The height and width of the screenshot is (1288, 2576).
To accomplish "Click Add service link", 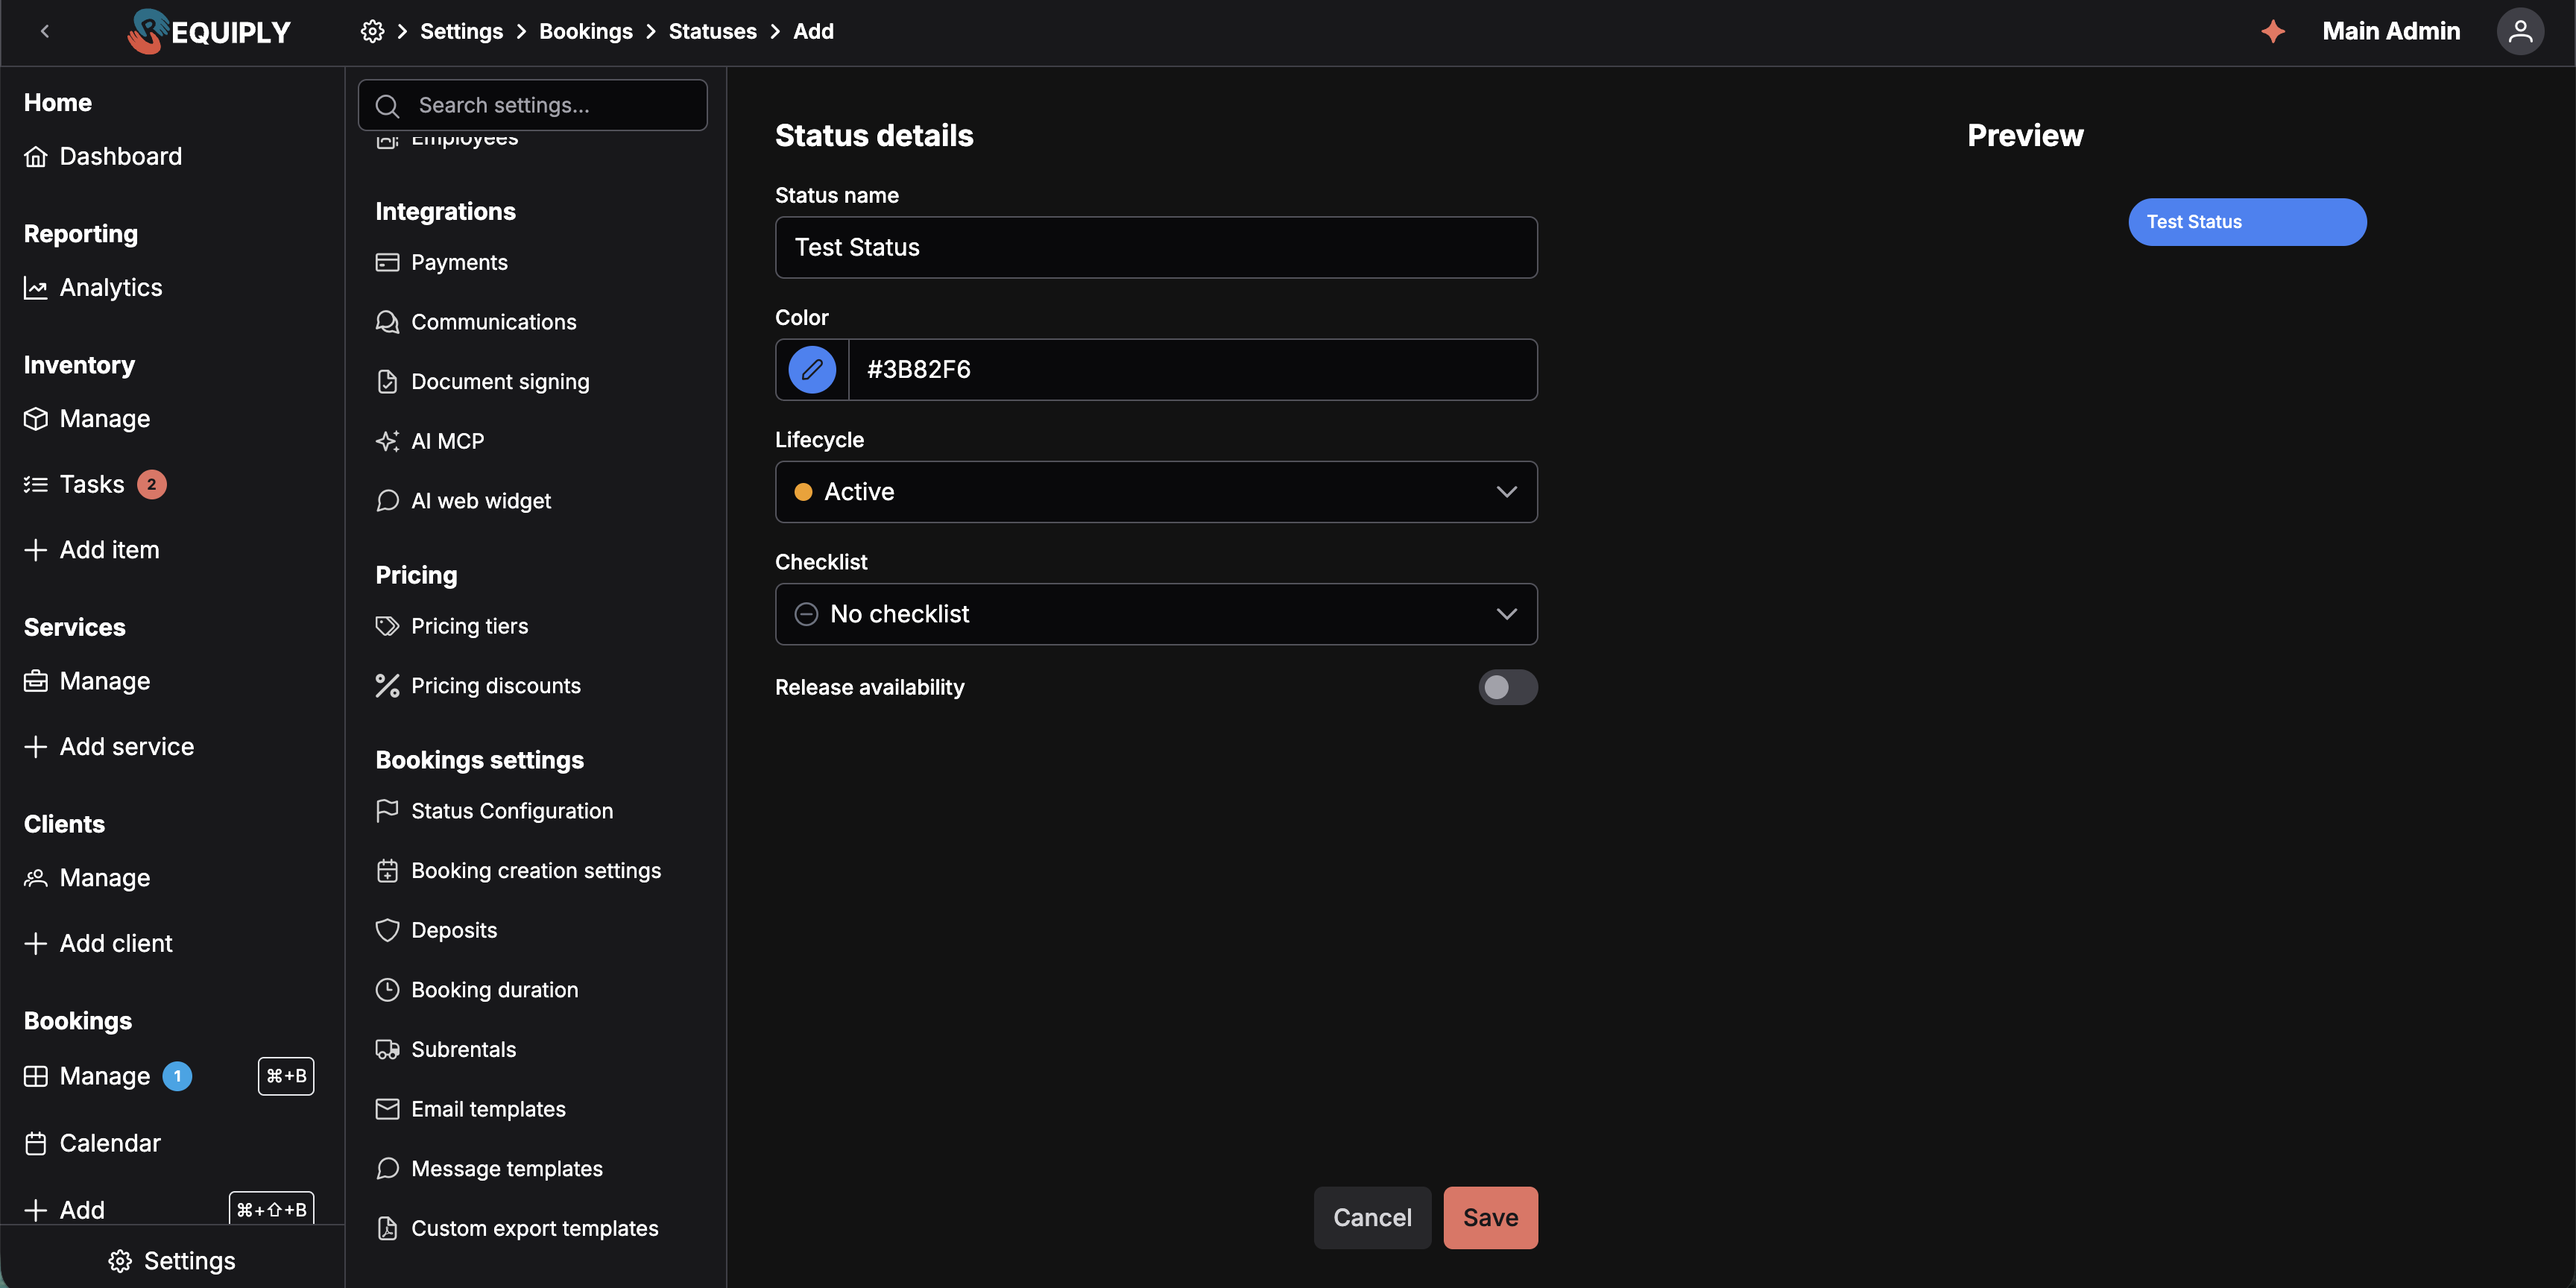I will point(109,747).
